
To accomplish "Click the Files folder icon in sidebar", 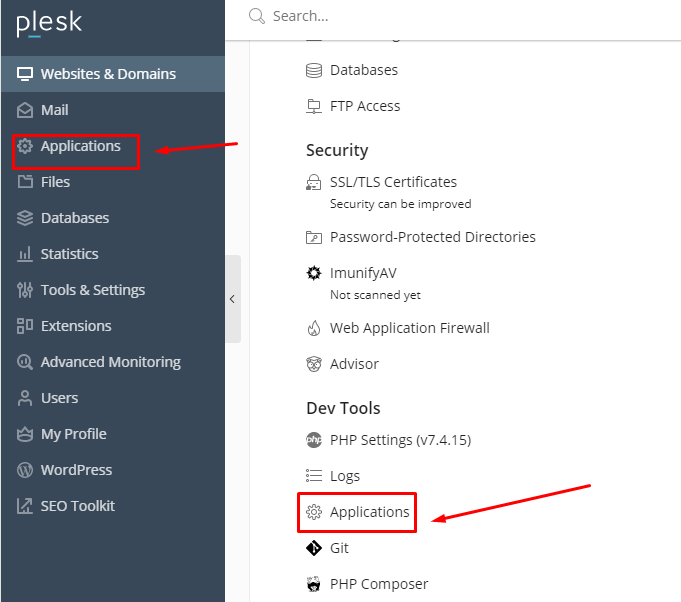I will click(25, 182).
